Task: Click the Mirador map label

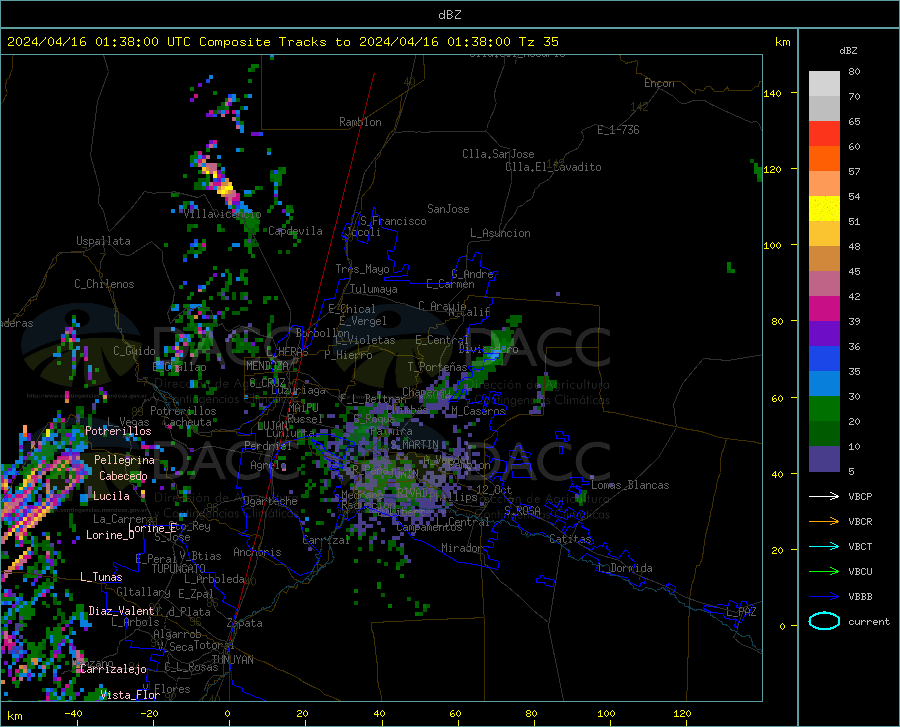Action: click(462, 548)
